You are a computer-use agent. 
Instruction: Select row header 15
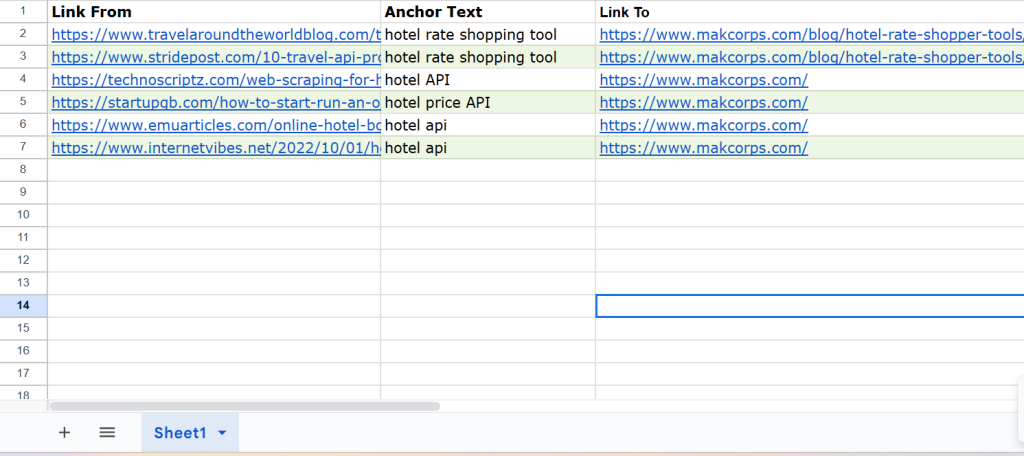(x=24, y=328)
